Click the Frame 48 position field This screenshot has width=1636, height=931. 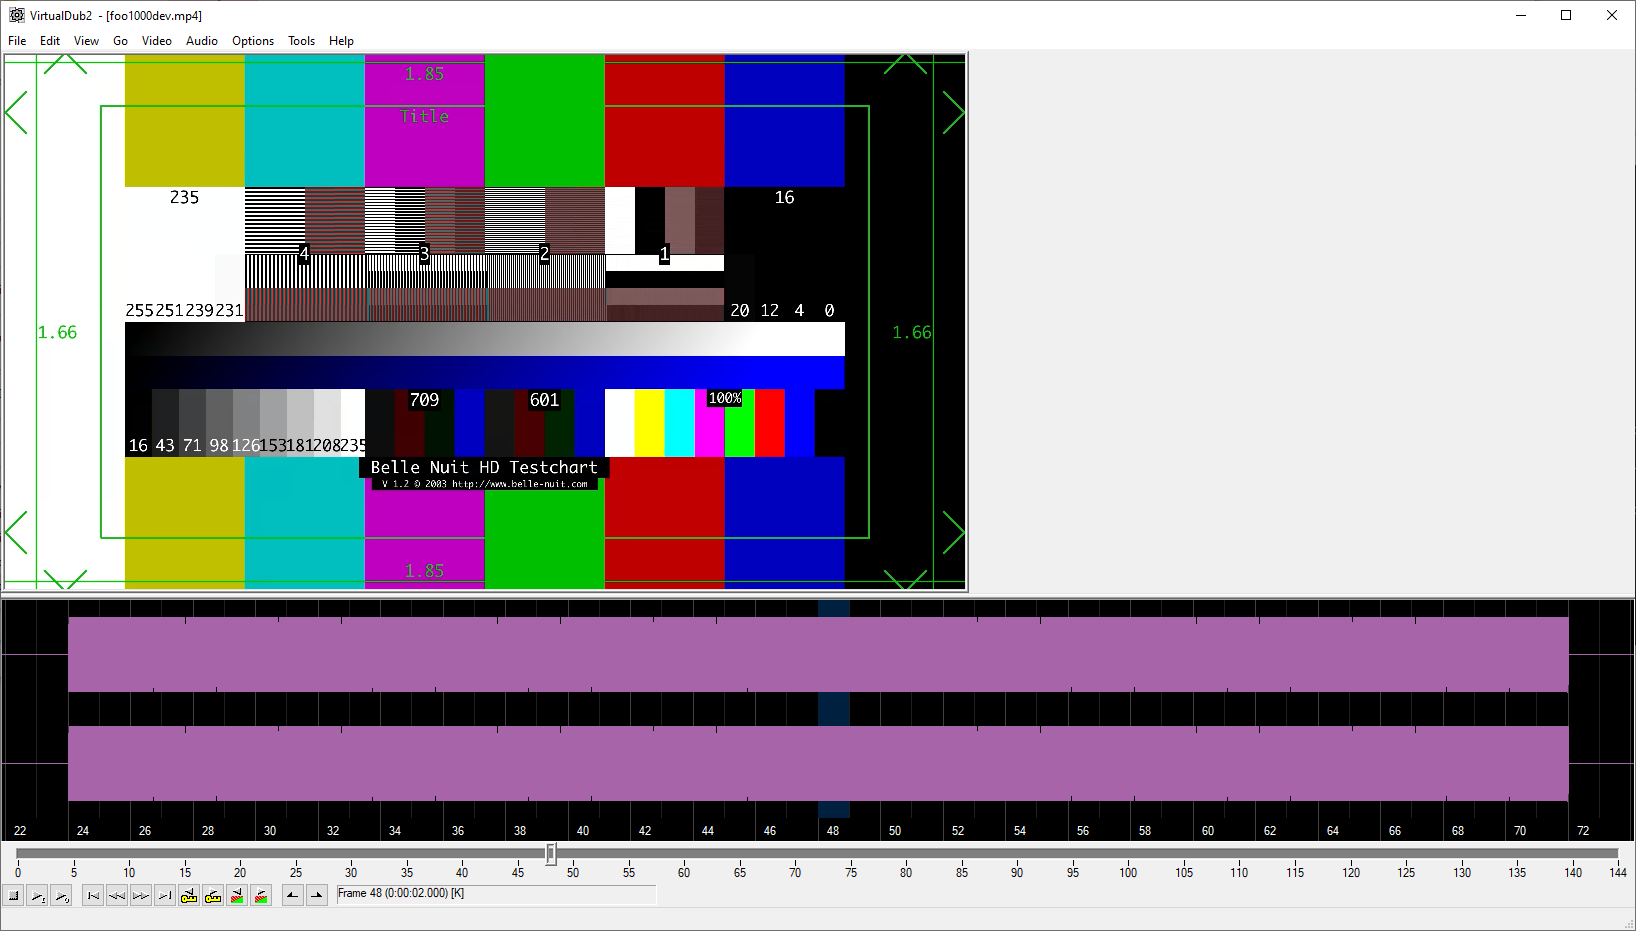pyautogui.click(x=496, y=894)
